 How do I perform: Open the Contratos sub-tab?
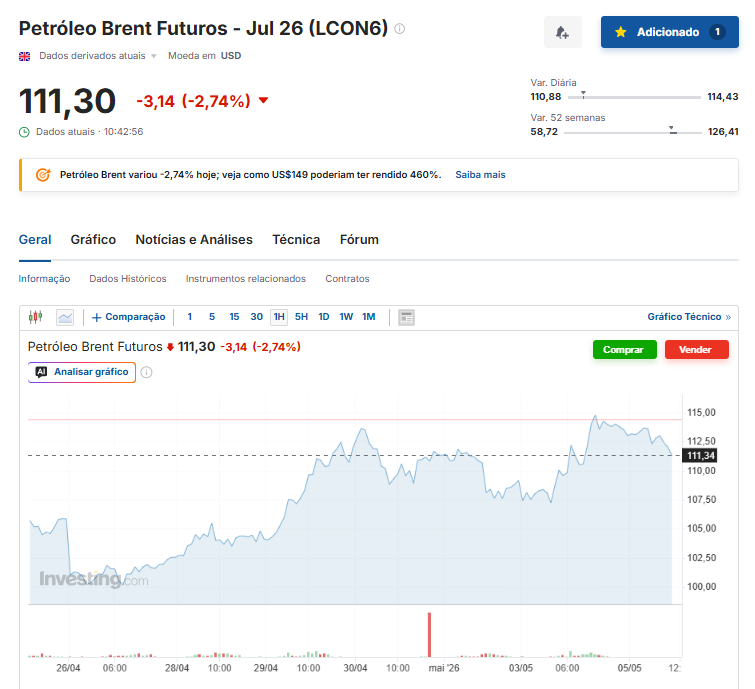347,279
